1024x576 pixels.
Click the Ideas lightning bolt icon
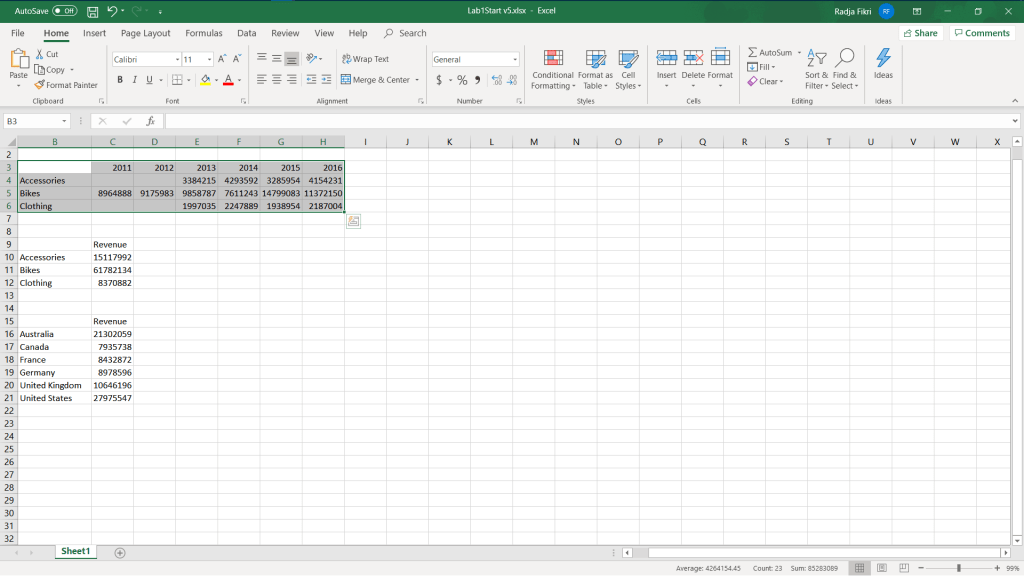pyautogui.click(x=883, y=59)
